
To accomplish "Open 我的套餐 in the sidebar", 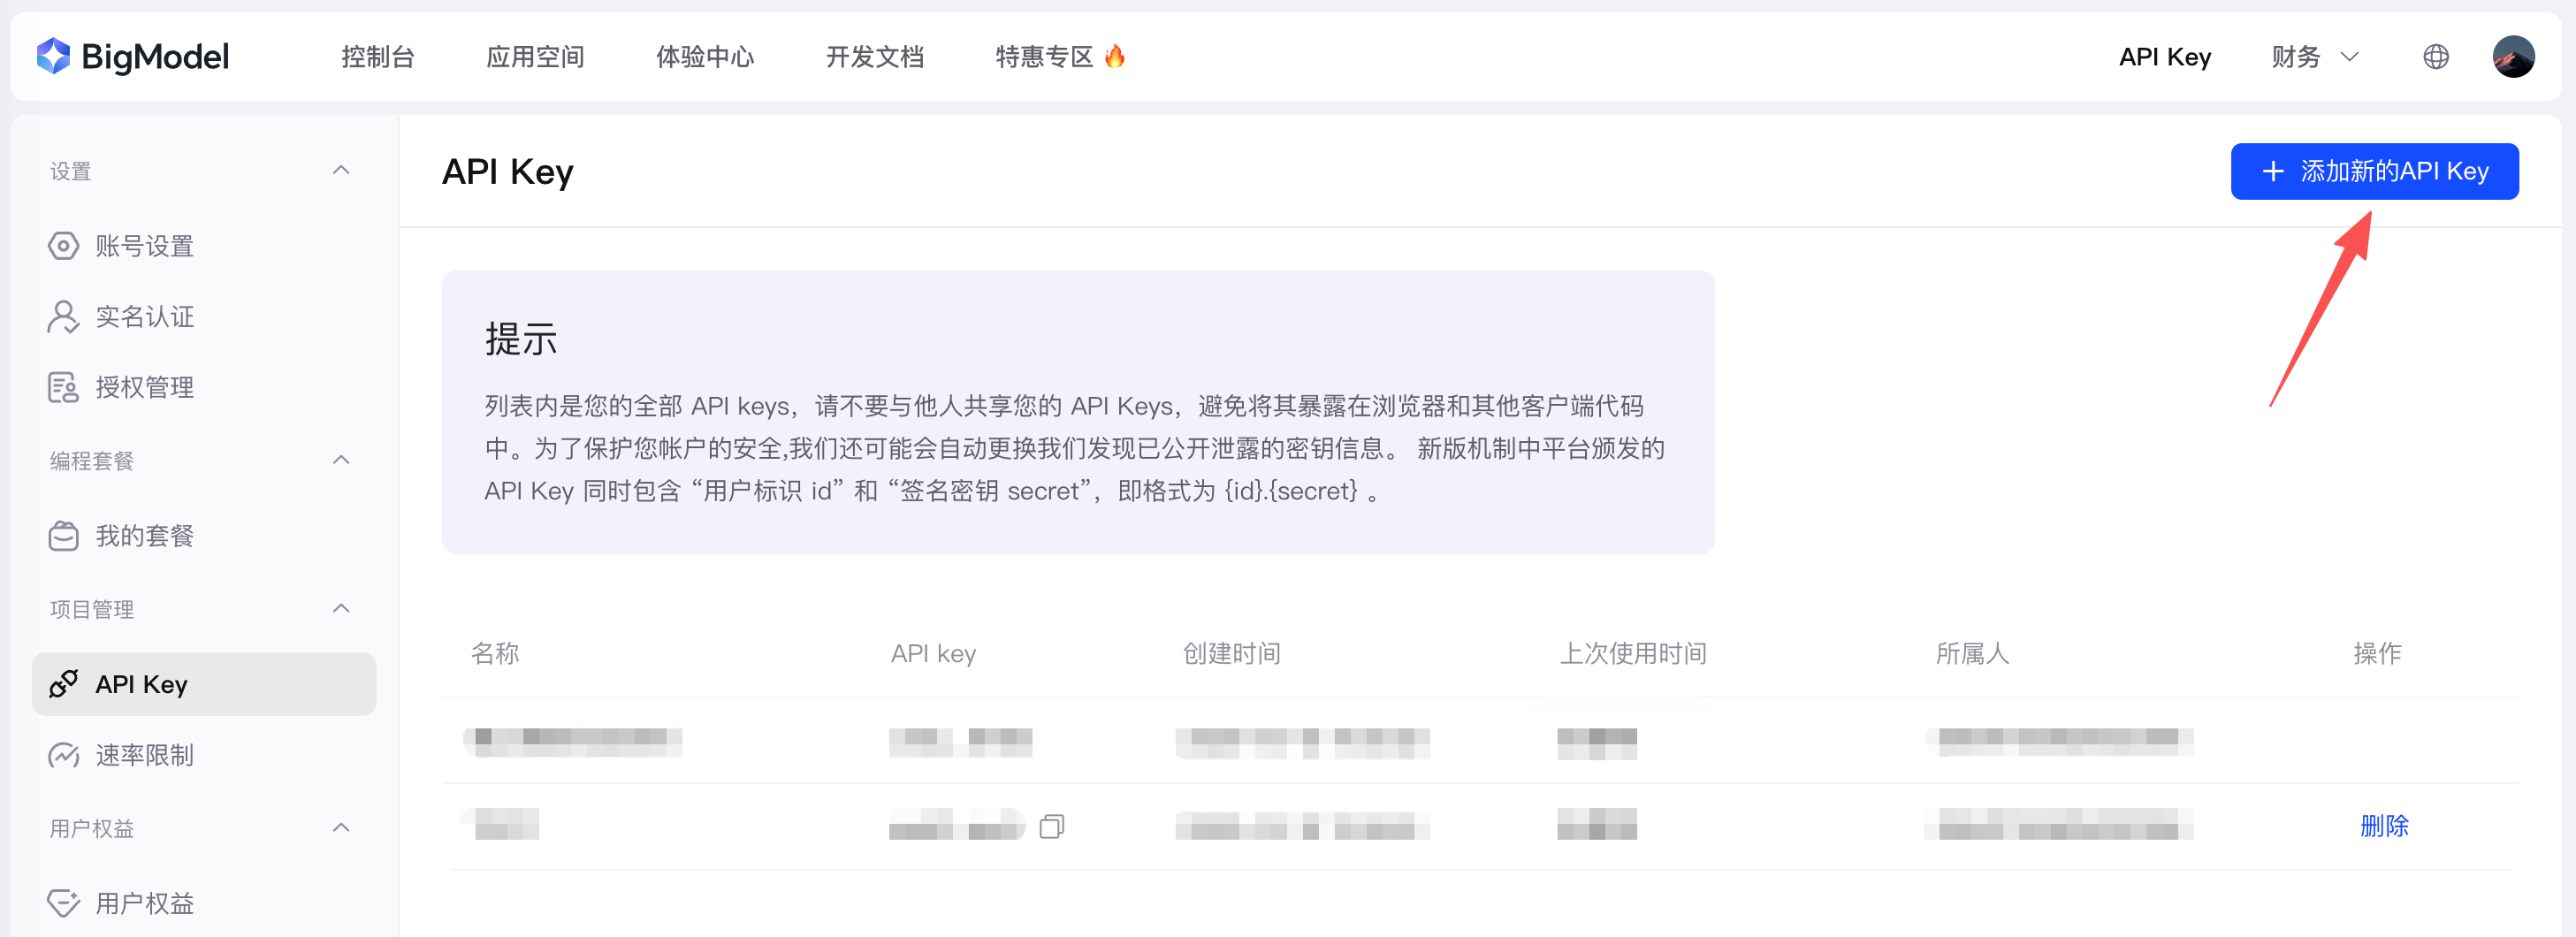I will pyautogui.click(x=144, y=536).
